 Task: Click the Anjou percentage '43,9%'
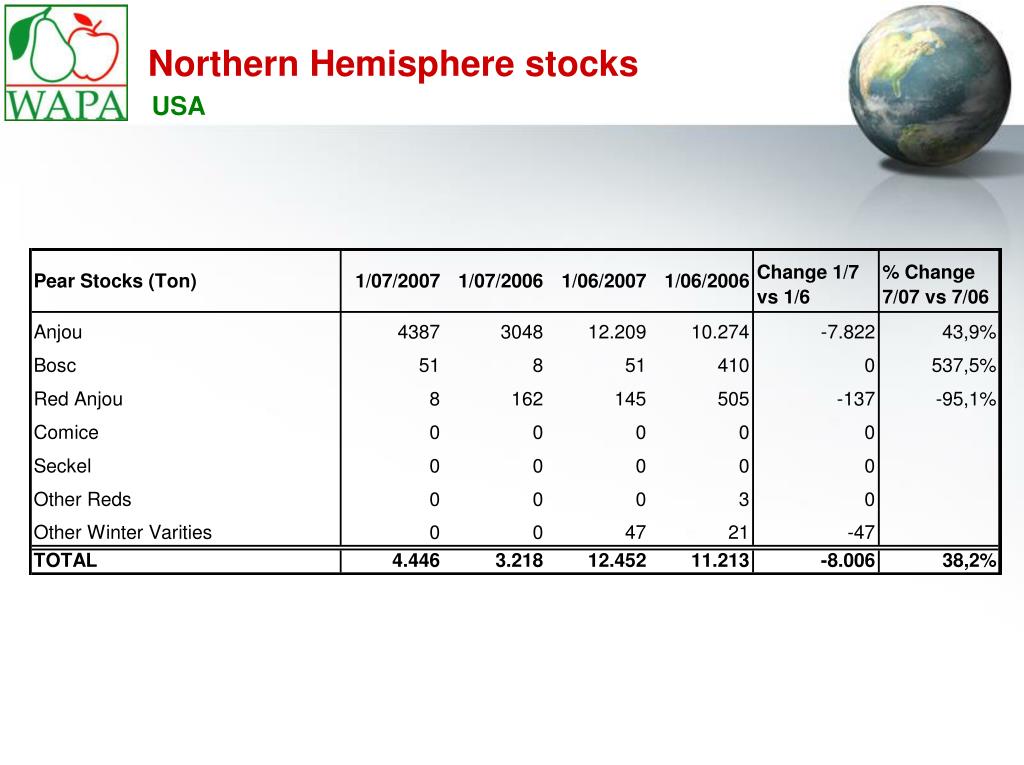(x=969, y=332)
